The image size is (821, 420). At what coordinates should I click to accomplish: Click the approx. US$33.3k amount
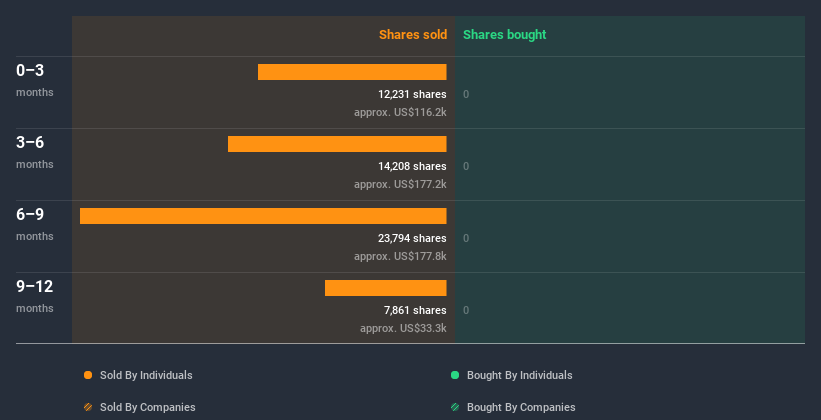pos(403,328)
